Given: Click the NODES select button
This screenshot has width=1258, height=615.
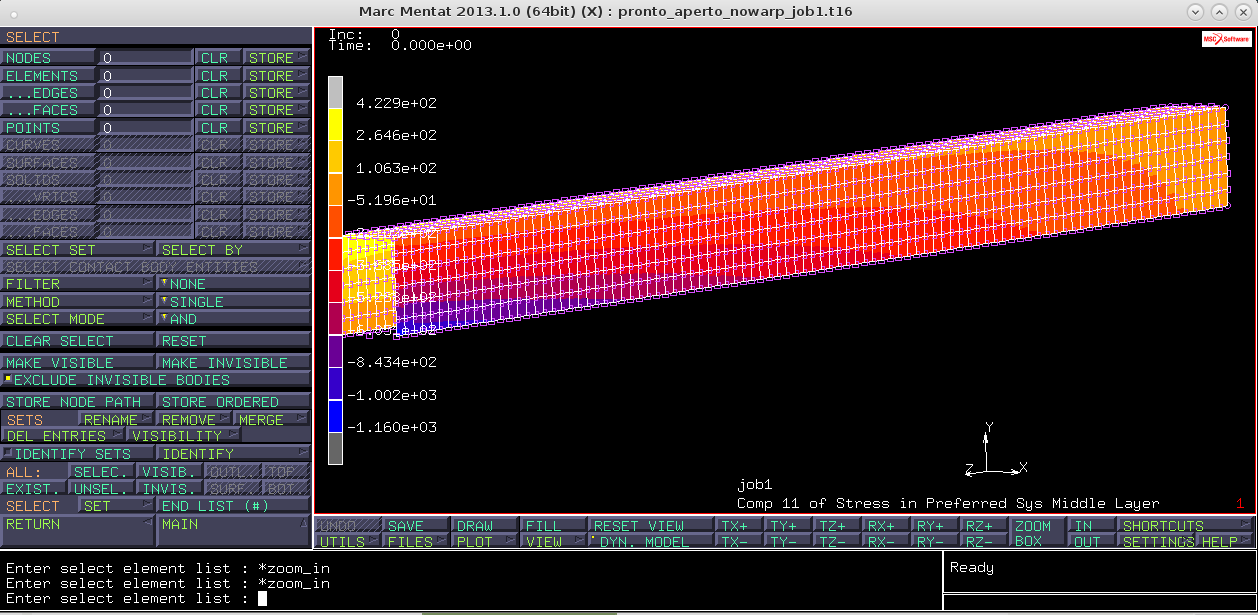Looking at the screenshot, I should (48, 58).
